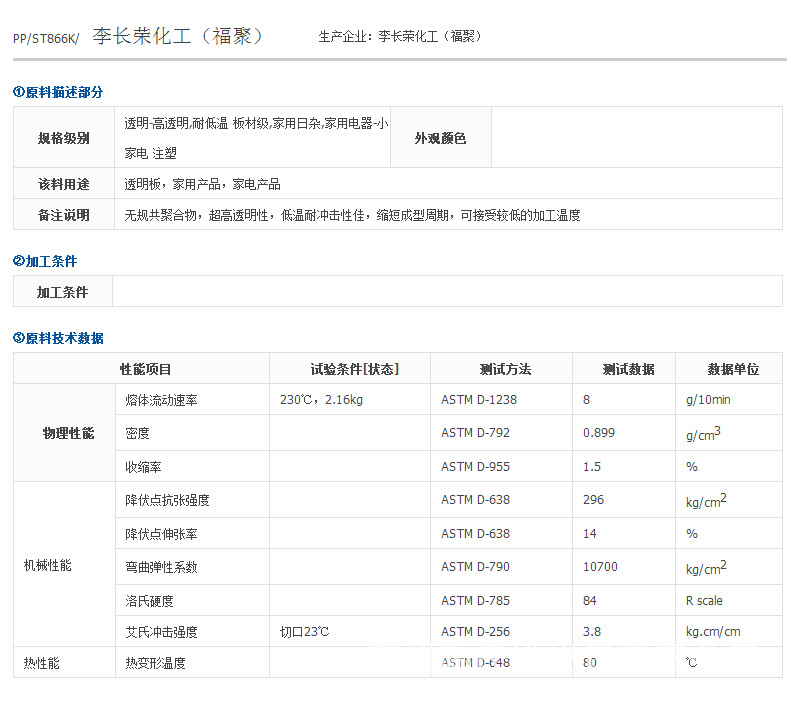This screenshot has width=797, height=707.
Task: Click the 洛氏硬度 row name
Action: point(149,601)
